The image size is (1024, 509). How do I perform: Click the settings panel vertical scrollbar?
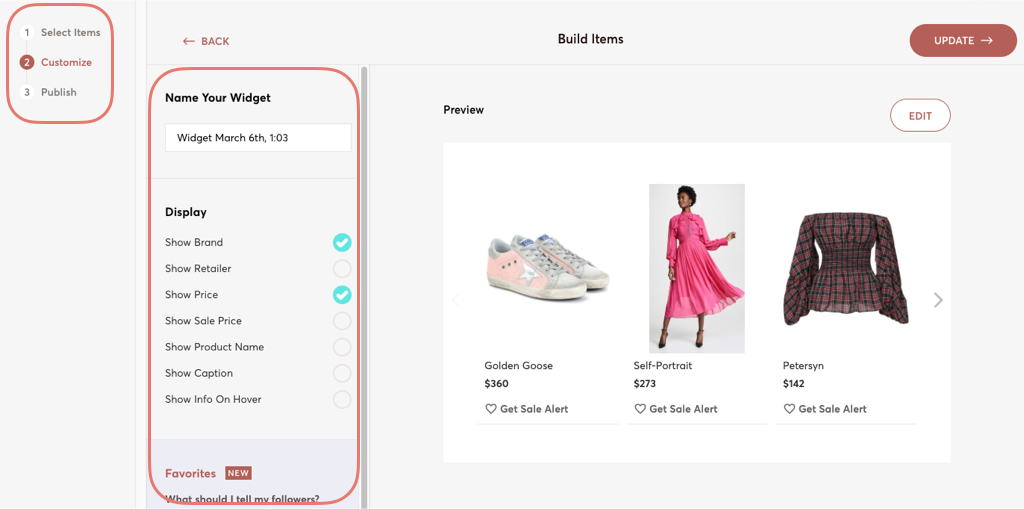364,280
